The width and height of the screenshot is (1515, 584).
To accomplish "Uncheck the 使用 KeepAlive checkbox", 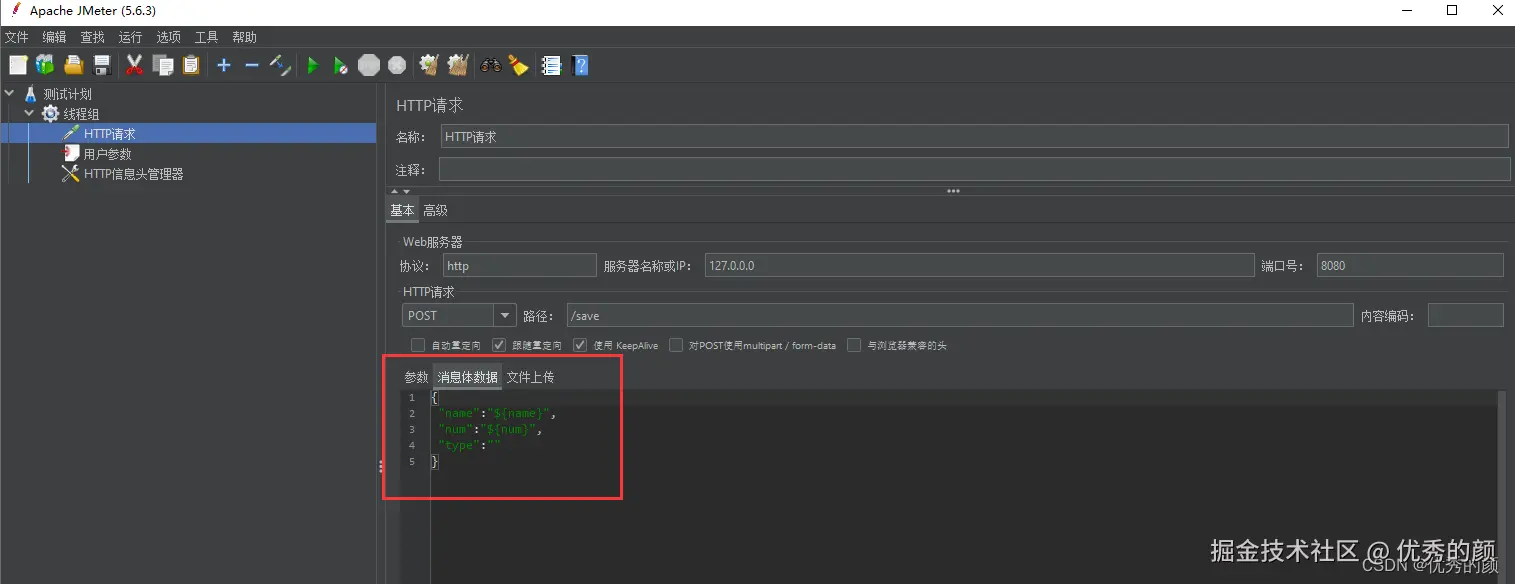I will point(580,345).
